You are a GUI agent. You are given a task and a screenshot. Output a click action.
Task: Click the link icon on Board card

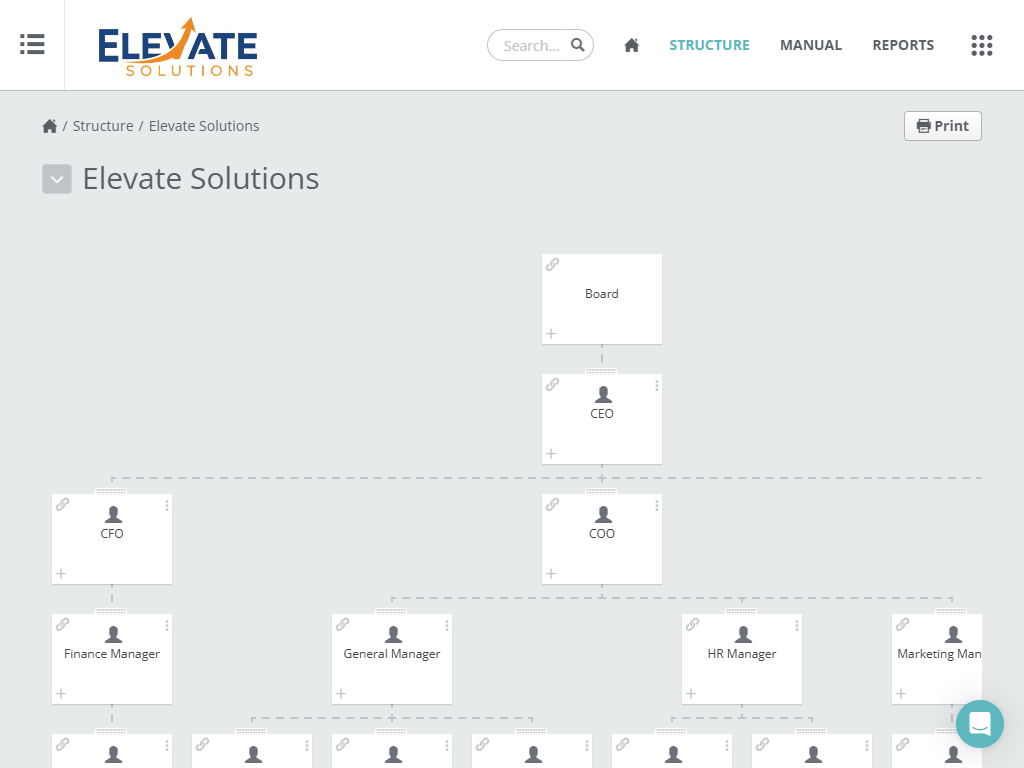point(552,264)
